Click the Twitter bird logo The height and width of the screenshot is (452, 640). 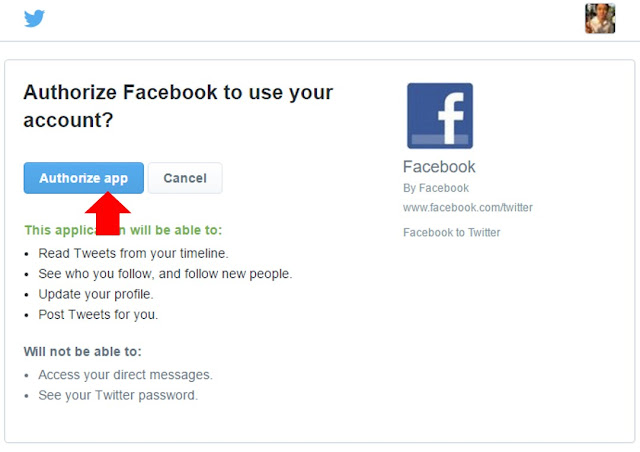click(34, 18)
